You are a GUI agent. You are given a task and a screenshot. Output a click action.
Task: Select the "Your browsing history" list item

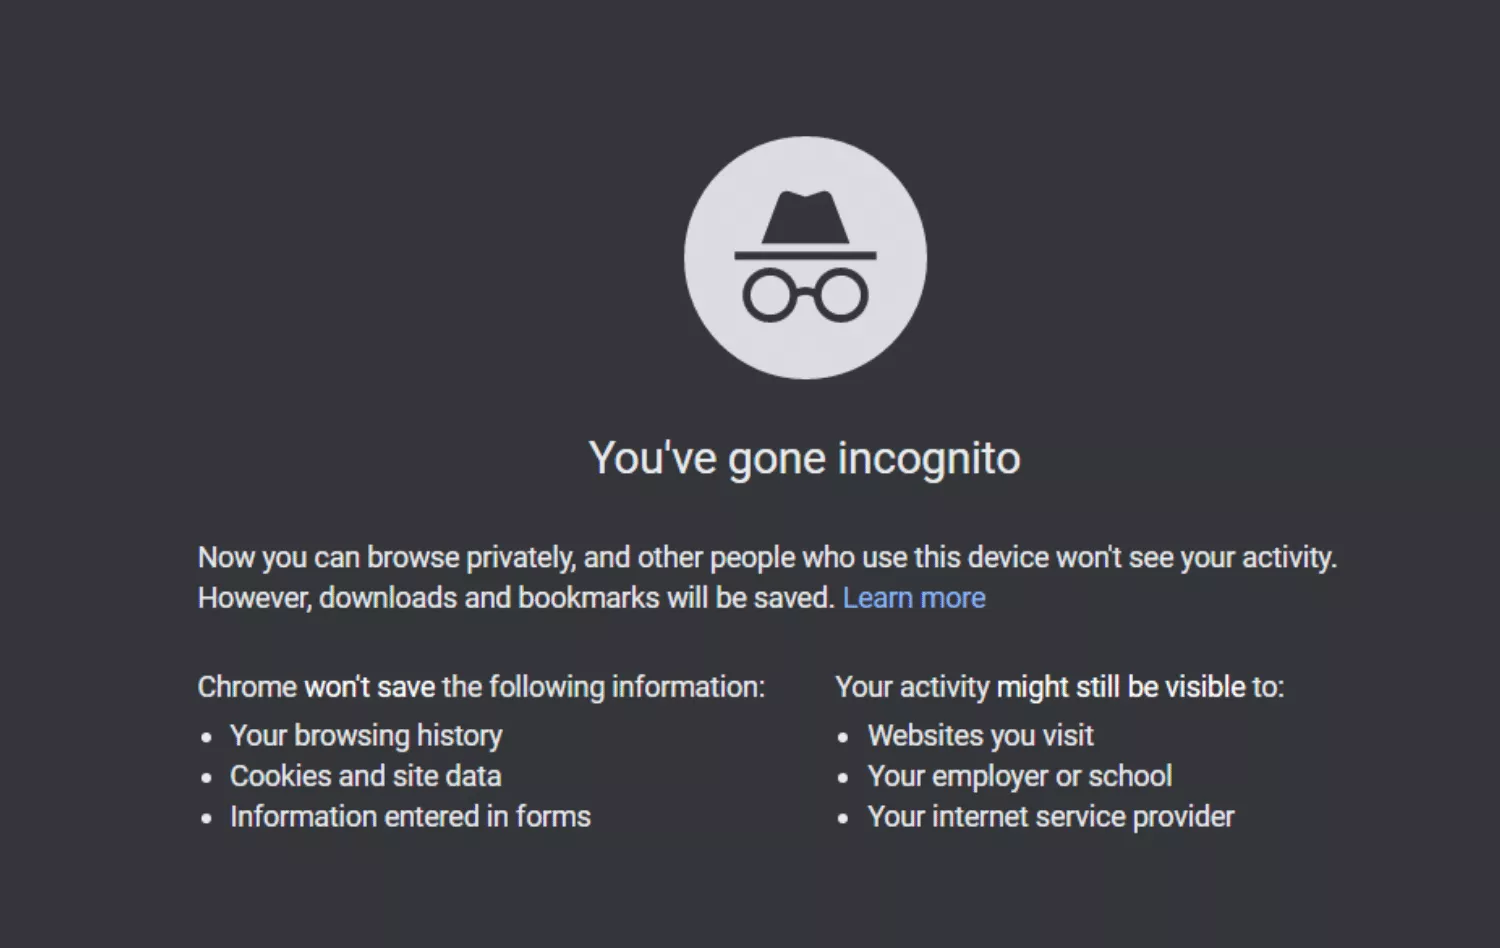[366, 736]
